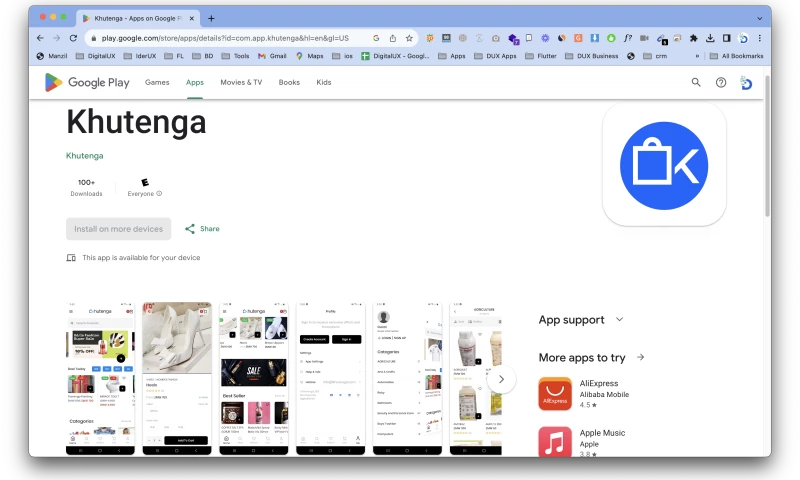Viewport: 800px width, 480px height.
Task: Click the Khutenga app icon image
Action: 664,165
